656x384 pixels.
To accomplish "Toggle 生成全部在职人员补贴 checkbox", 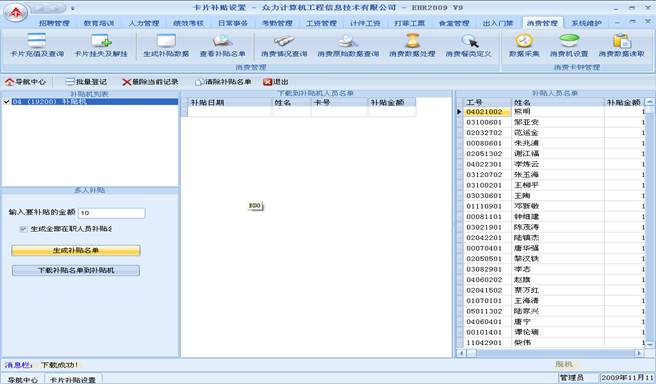I will point(23,229).
